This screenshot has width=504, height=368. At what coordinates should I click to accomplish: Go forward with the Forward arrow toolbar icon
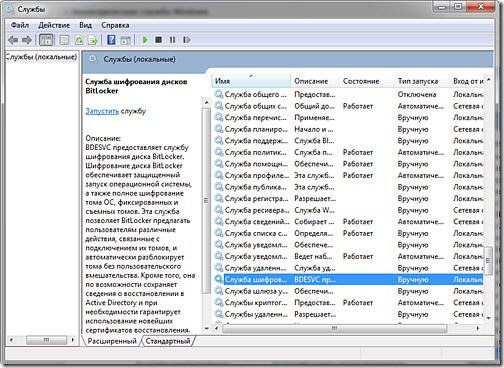(x=27, y=40)
